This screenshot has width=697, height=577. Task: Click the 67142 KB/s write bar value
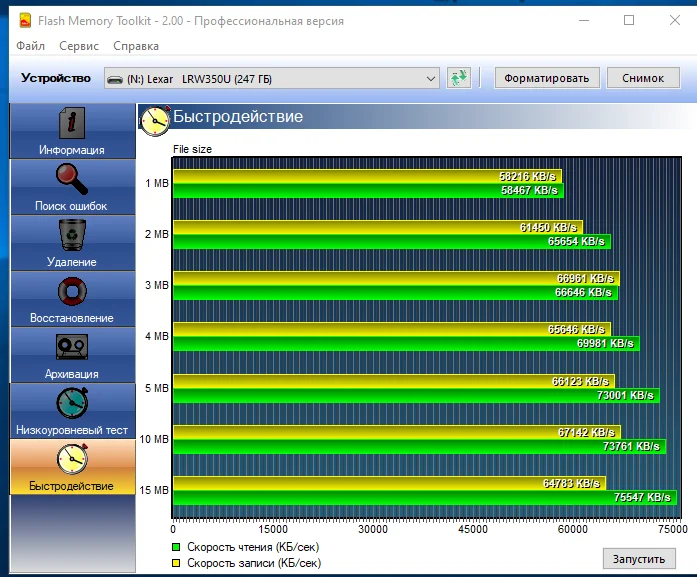pyautogui.click(x=586, y=433)
